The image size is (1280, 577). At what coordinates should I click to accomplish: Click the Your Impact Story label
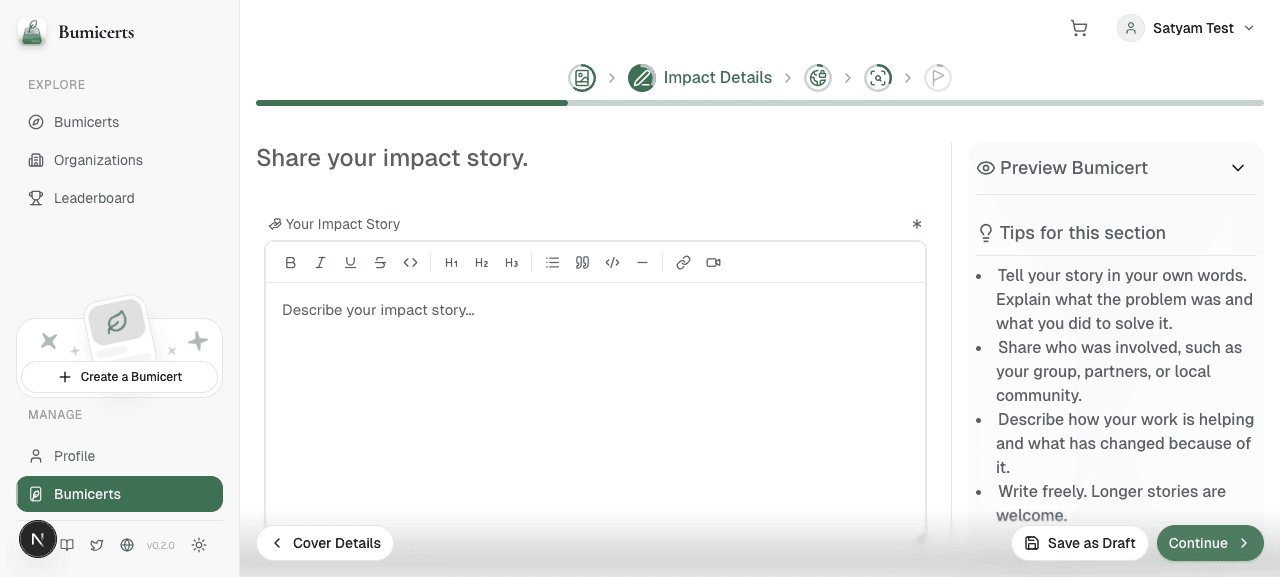343,224
